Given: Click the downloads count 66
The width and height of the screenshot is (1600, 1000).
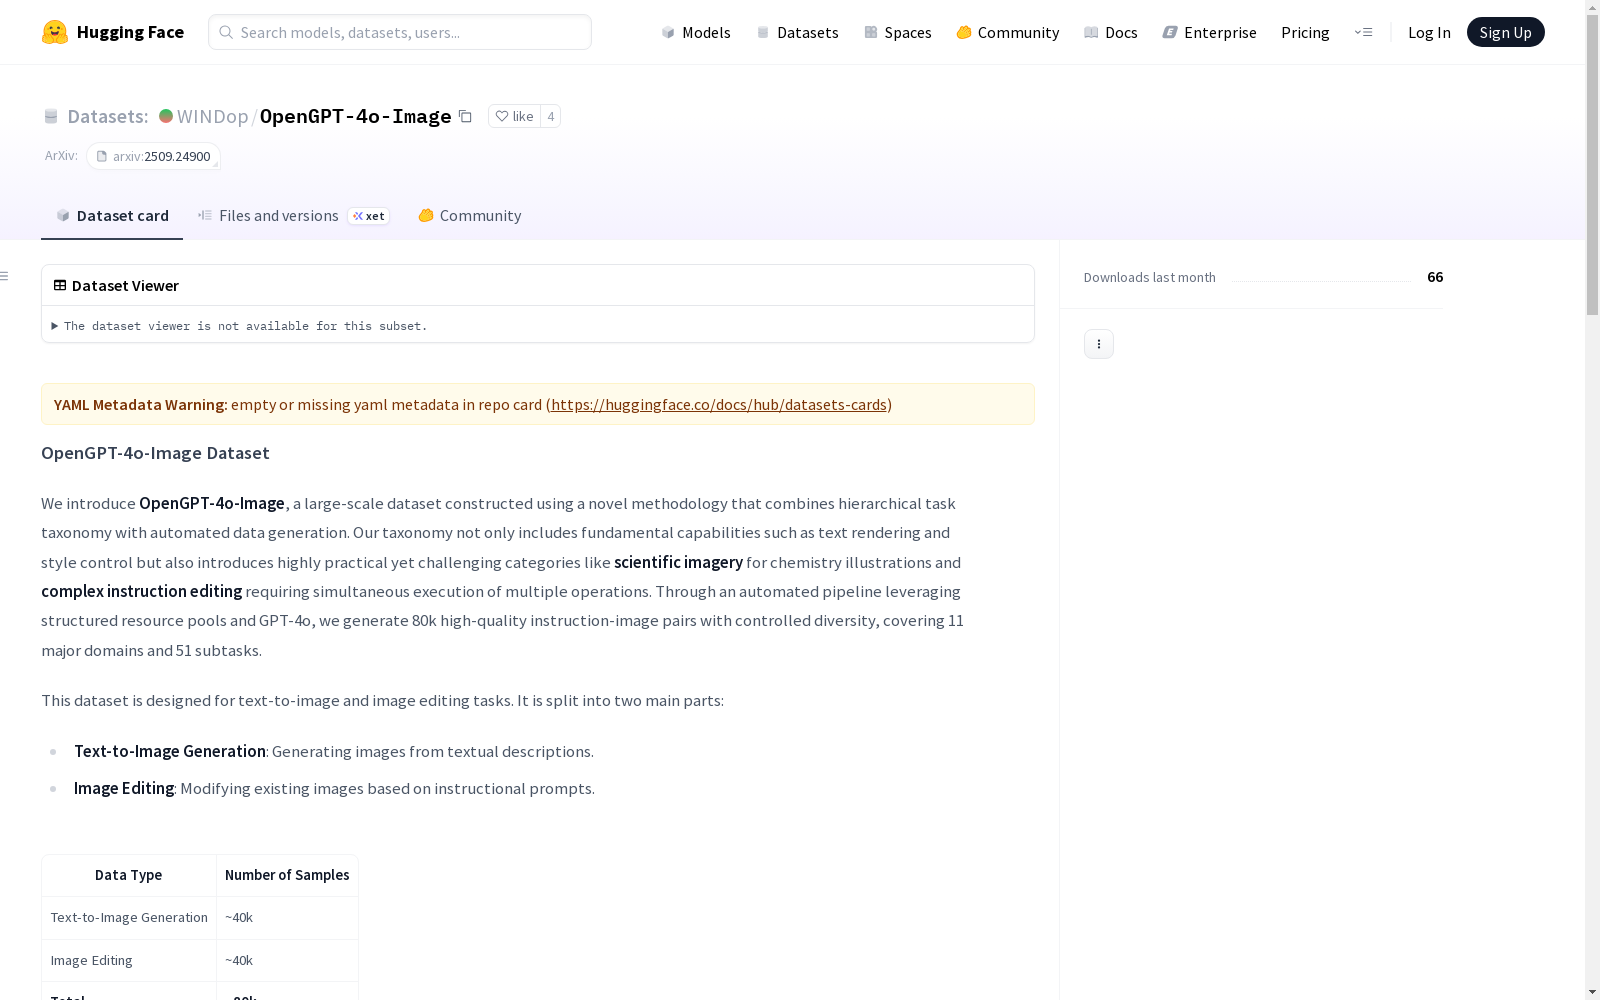Looking at the screenshot, I should [1435, 277].
